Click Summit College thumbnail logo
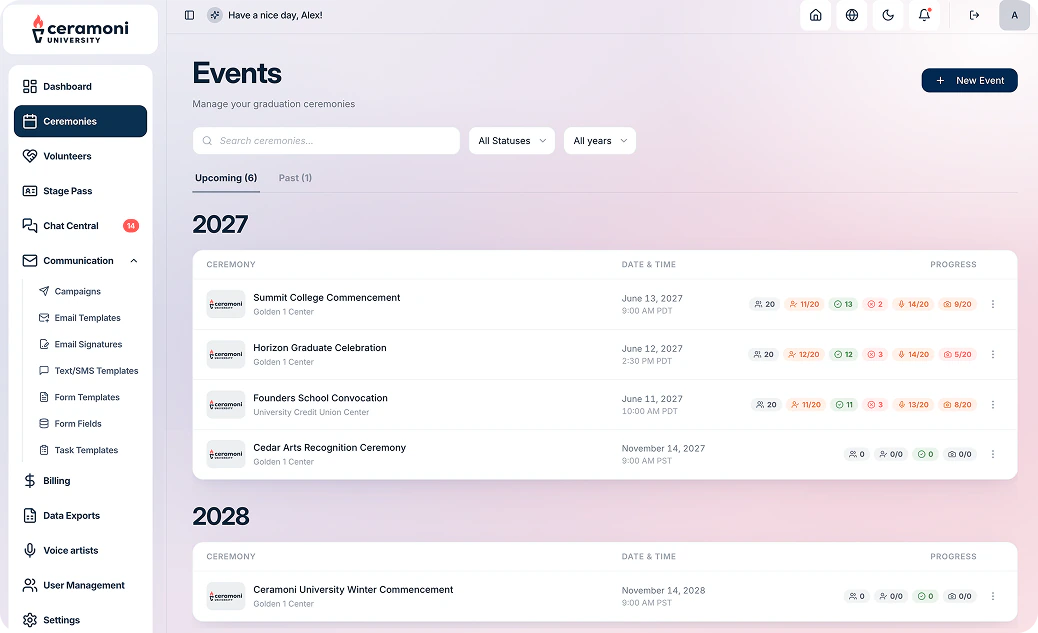The image size is (1038, 633). point(226,304)
